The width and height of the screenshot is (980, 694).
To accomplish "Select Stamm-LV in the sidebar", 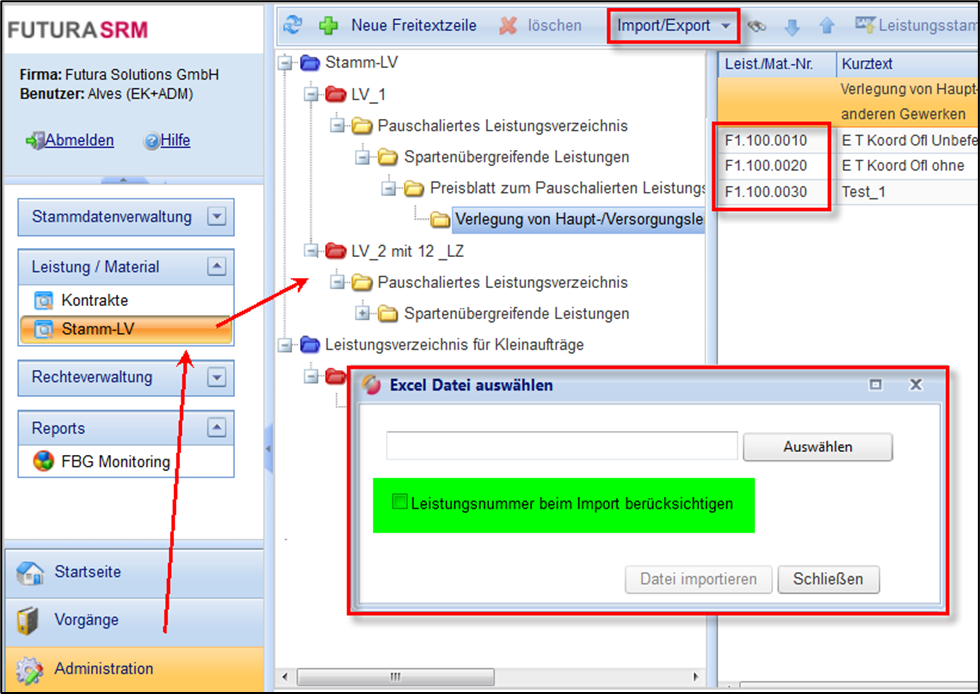I will (98, 328).
